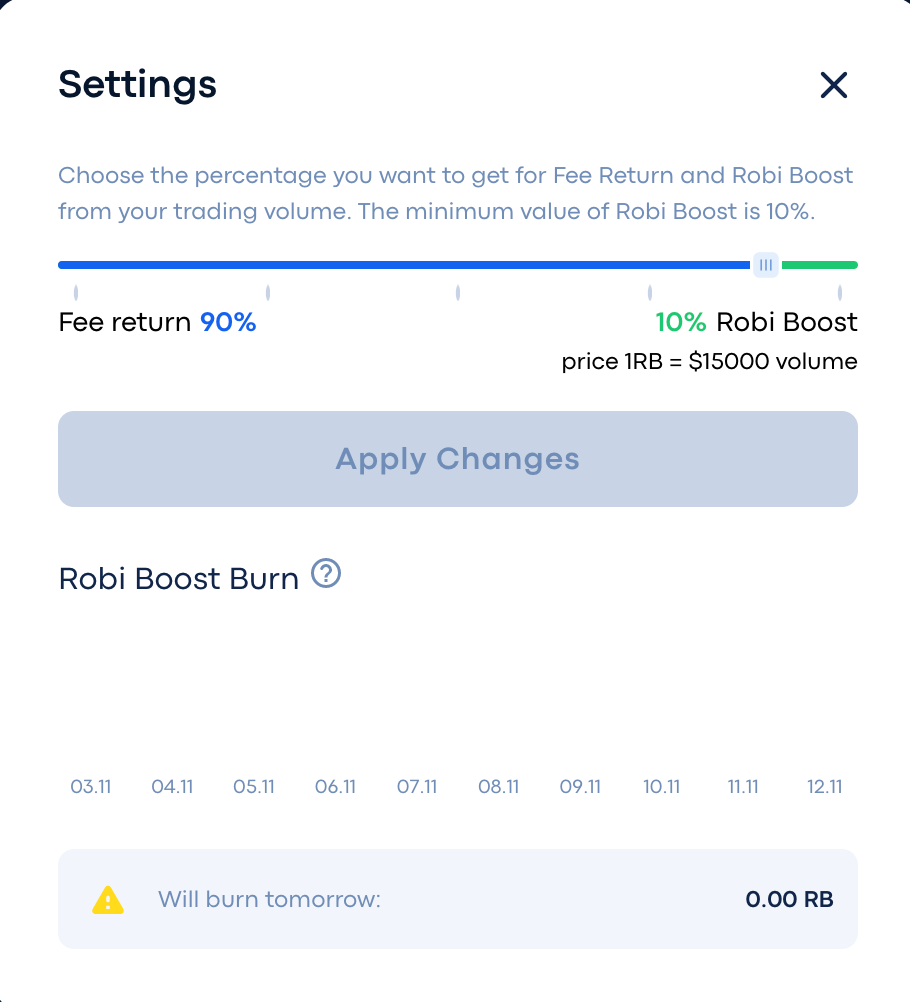Click the 0.00 RB burn amount
This screenshot has height=1002, width=910.
point(789,899)
